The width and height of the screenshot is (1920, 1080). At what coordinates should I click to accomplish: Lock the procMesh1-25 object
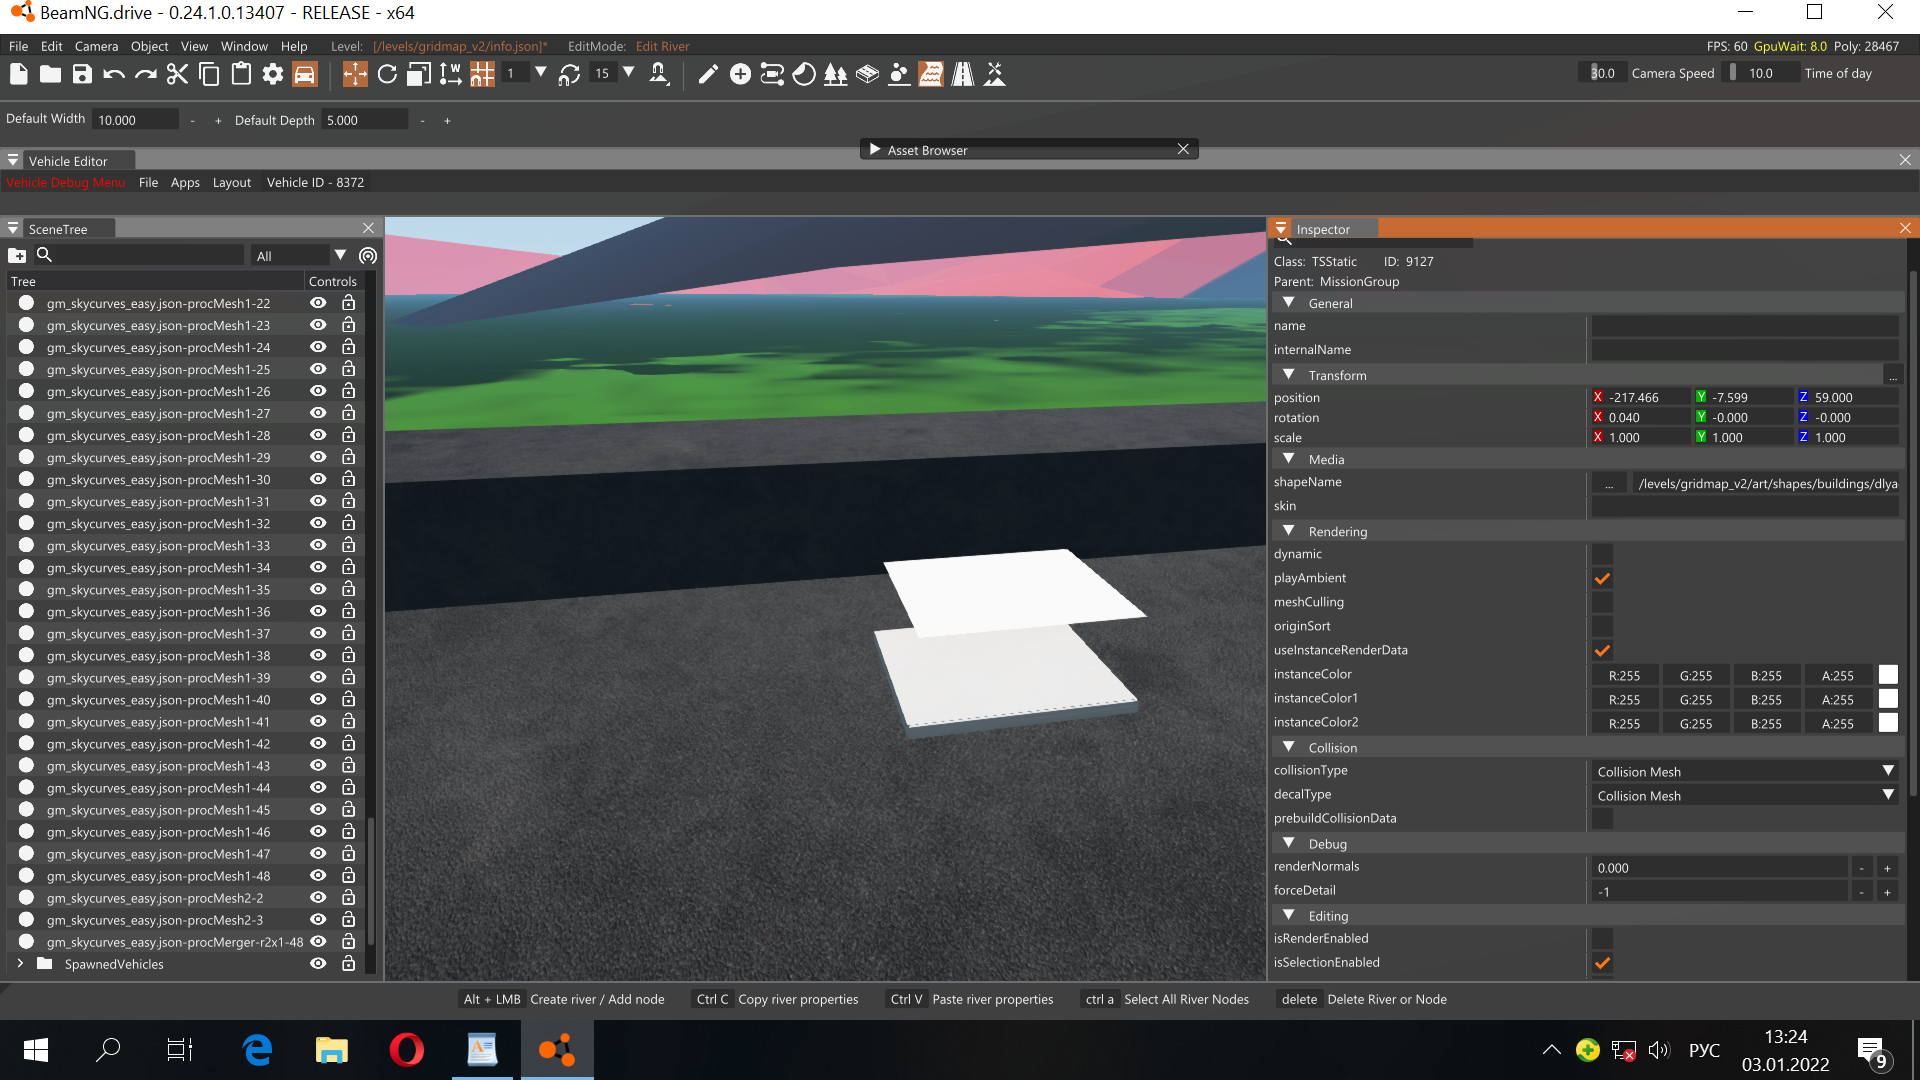point(348,369)
